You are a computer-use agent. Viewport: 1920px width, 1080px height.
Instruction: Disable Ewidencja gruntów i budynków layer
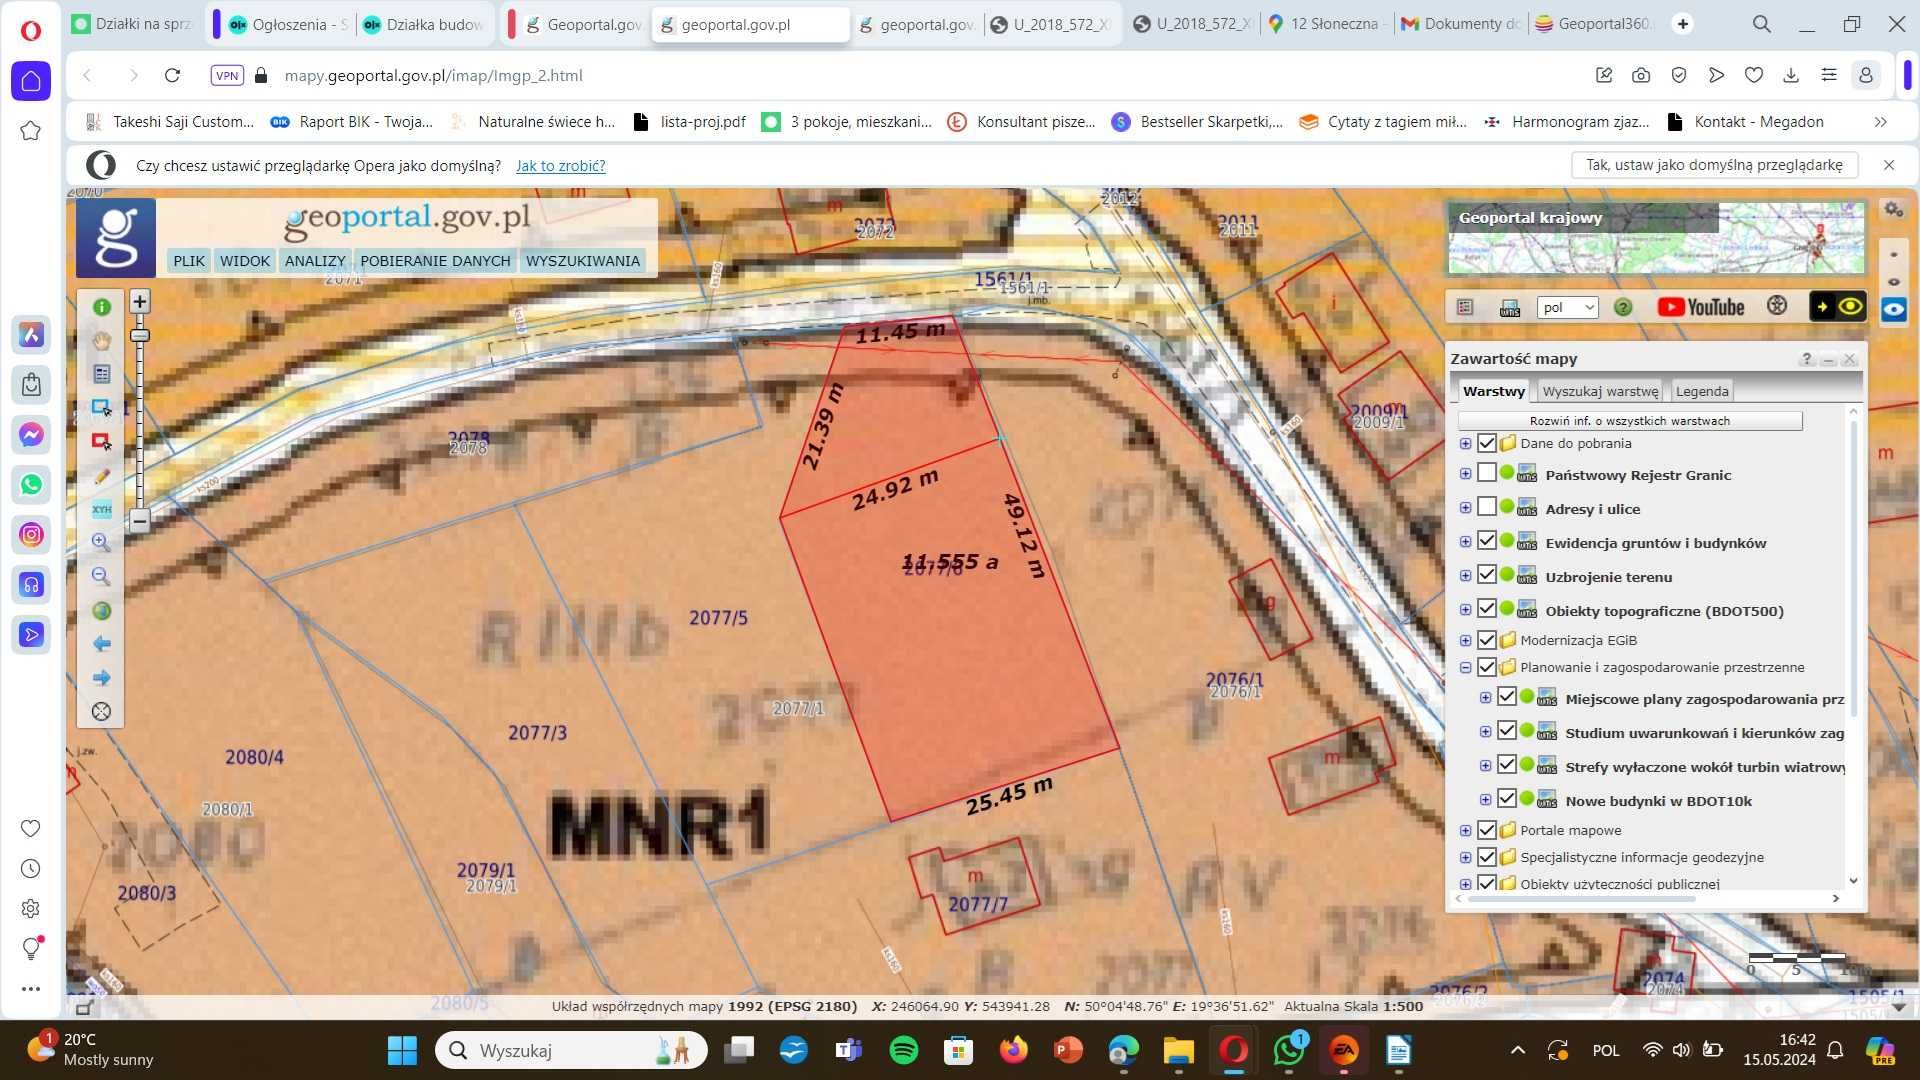point(1486,541)
